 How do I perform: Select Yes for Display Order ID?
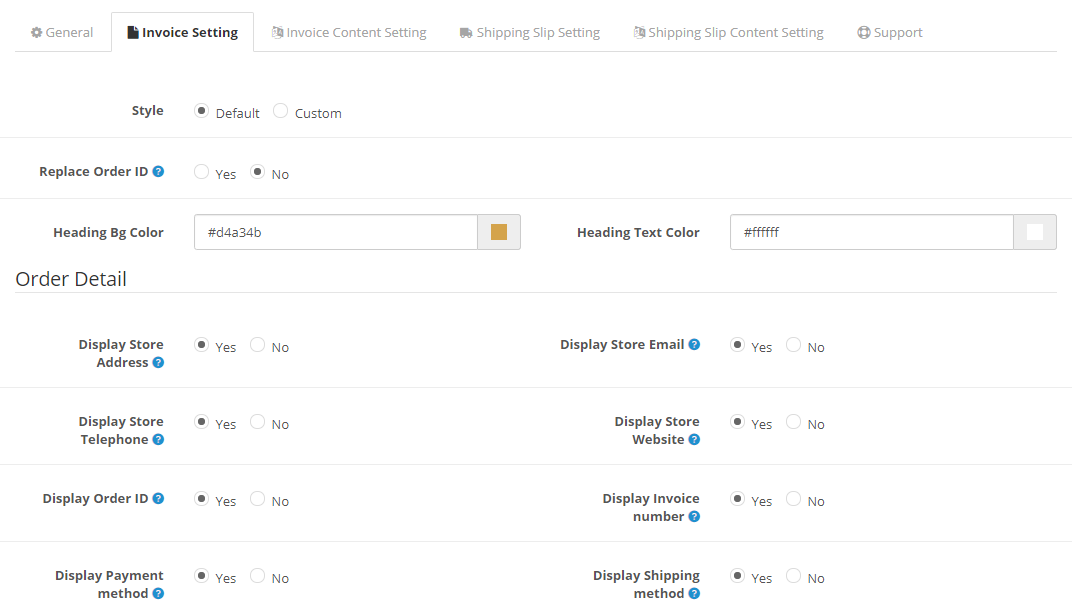point(201,498)
